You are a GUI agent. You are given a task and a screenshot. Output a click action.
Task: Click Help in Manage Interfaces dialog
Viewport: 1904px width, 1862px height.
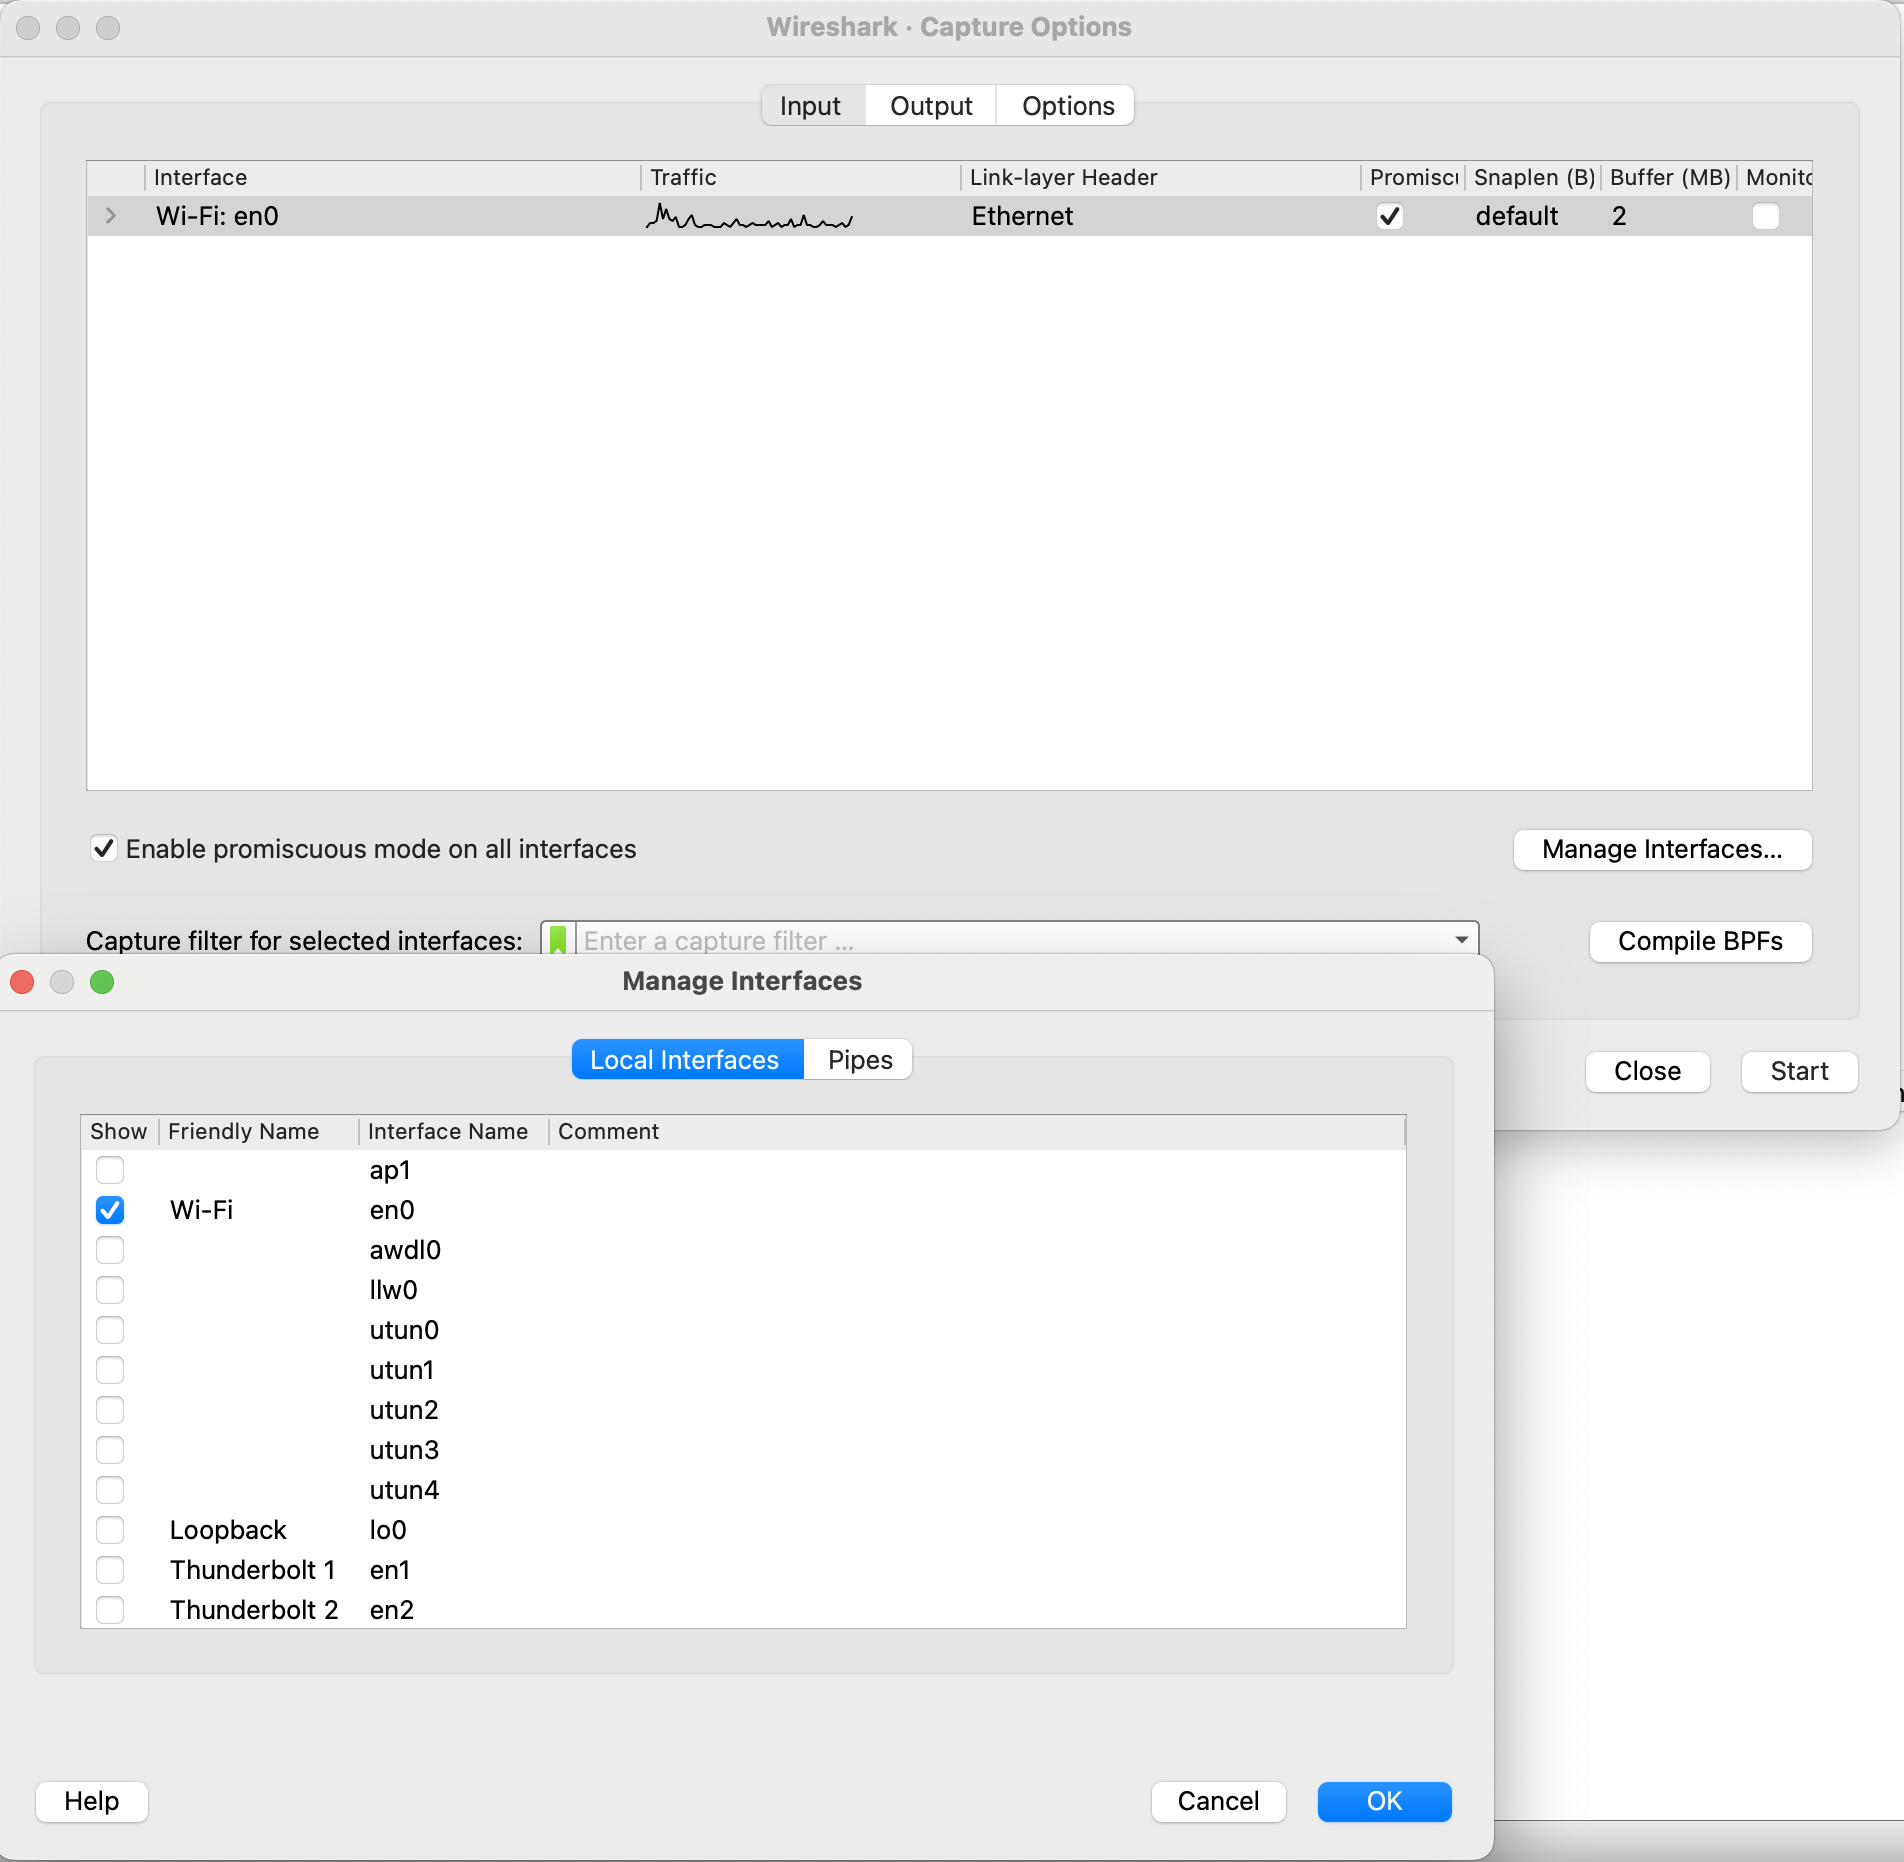click(92, 1802)
